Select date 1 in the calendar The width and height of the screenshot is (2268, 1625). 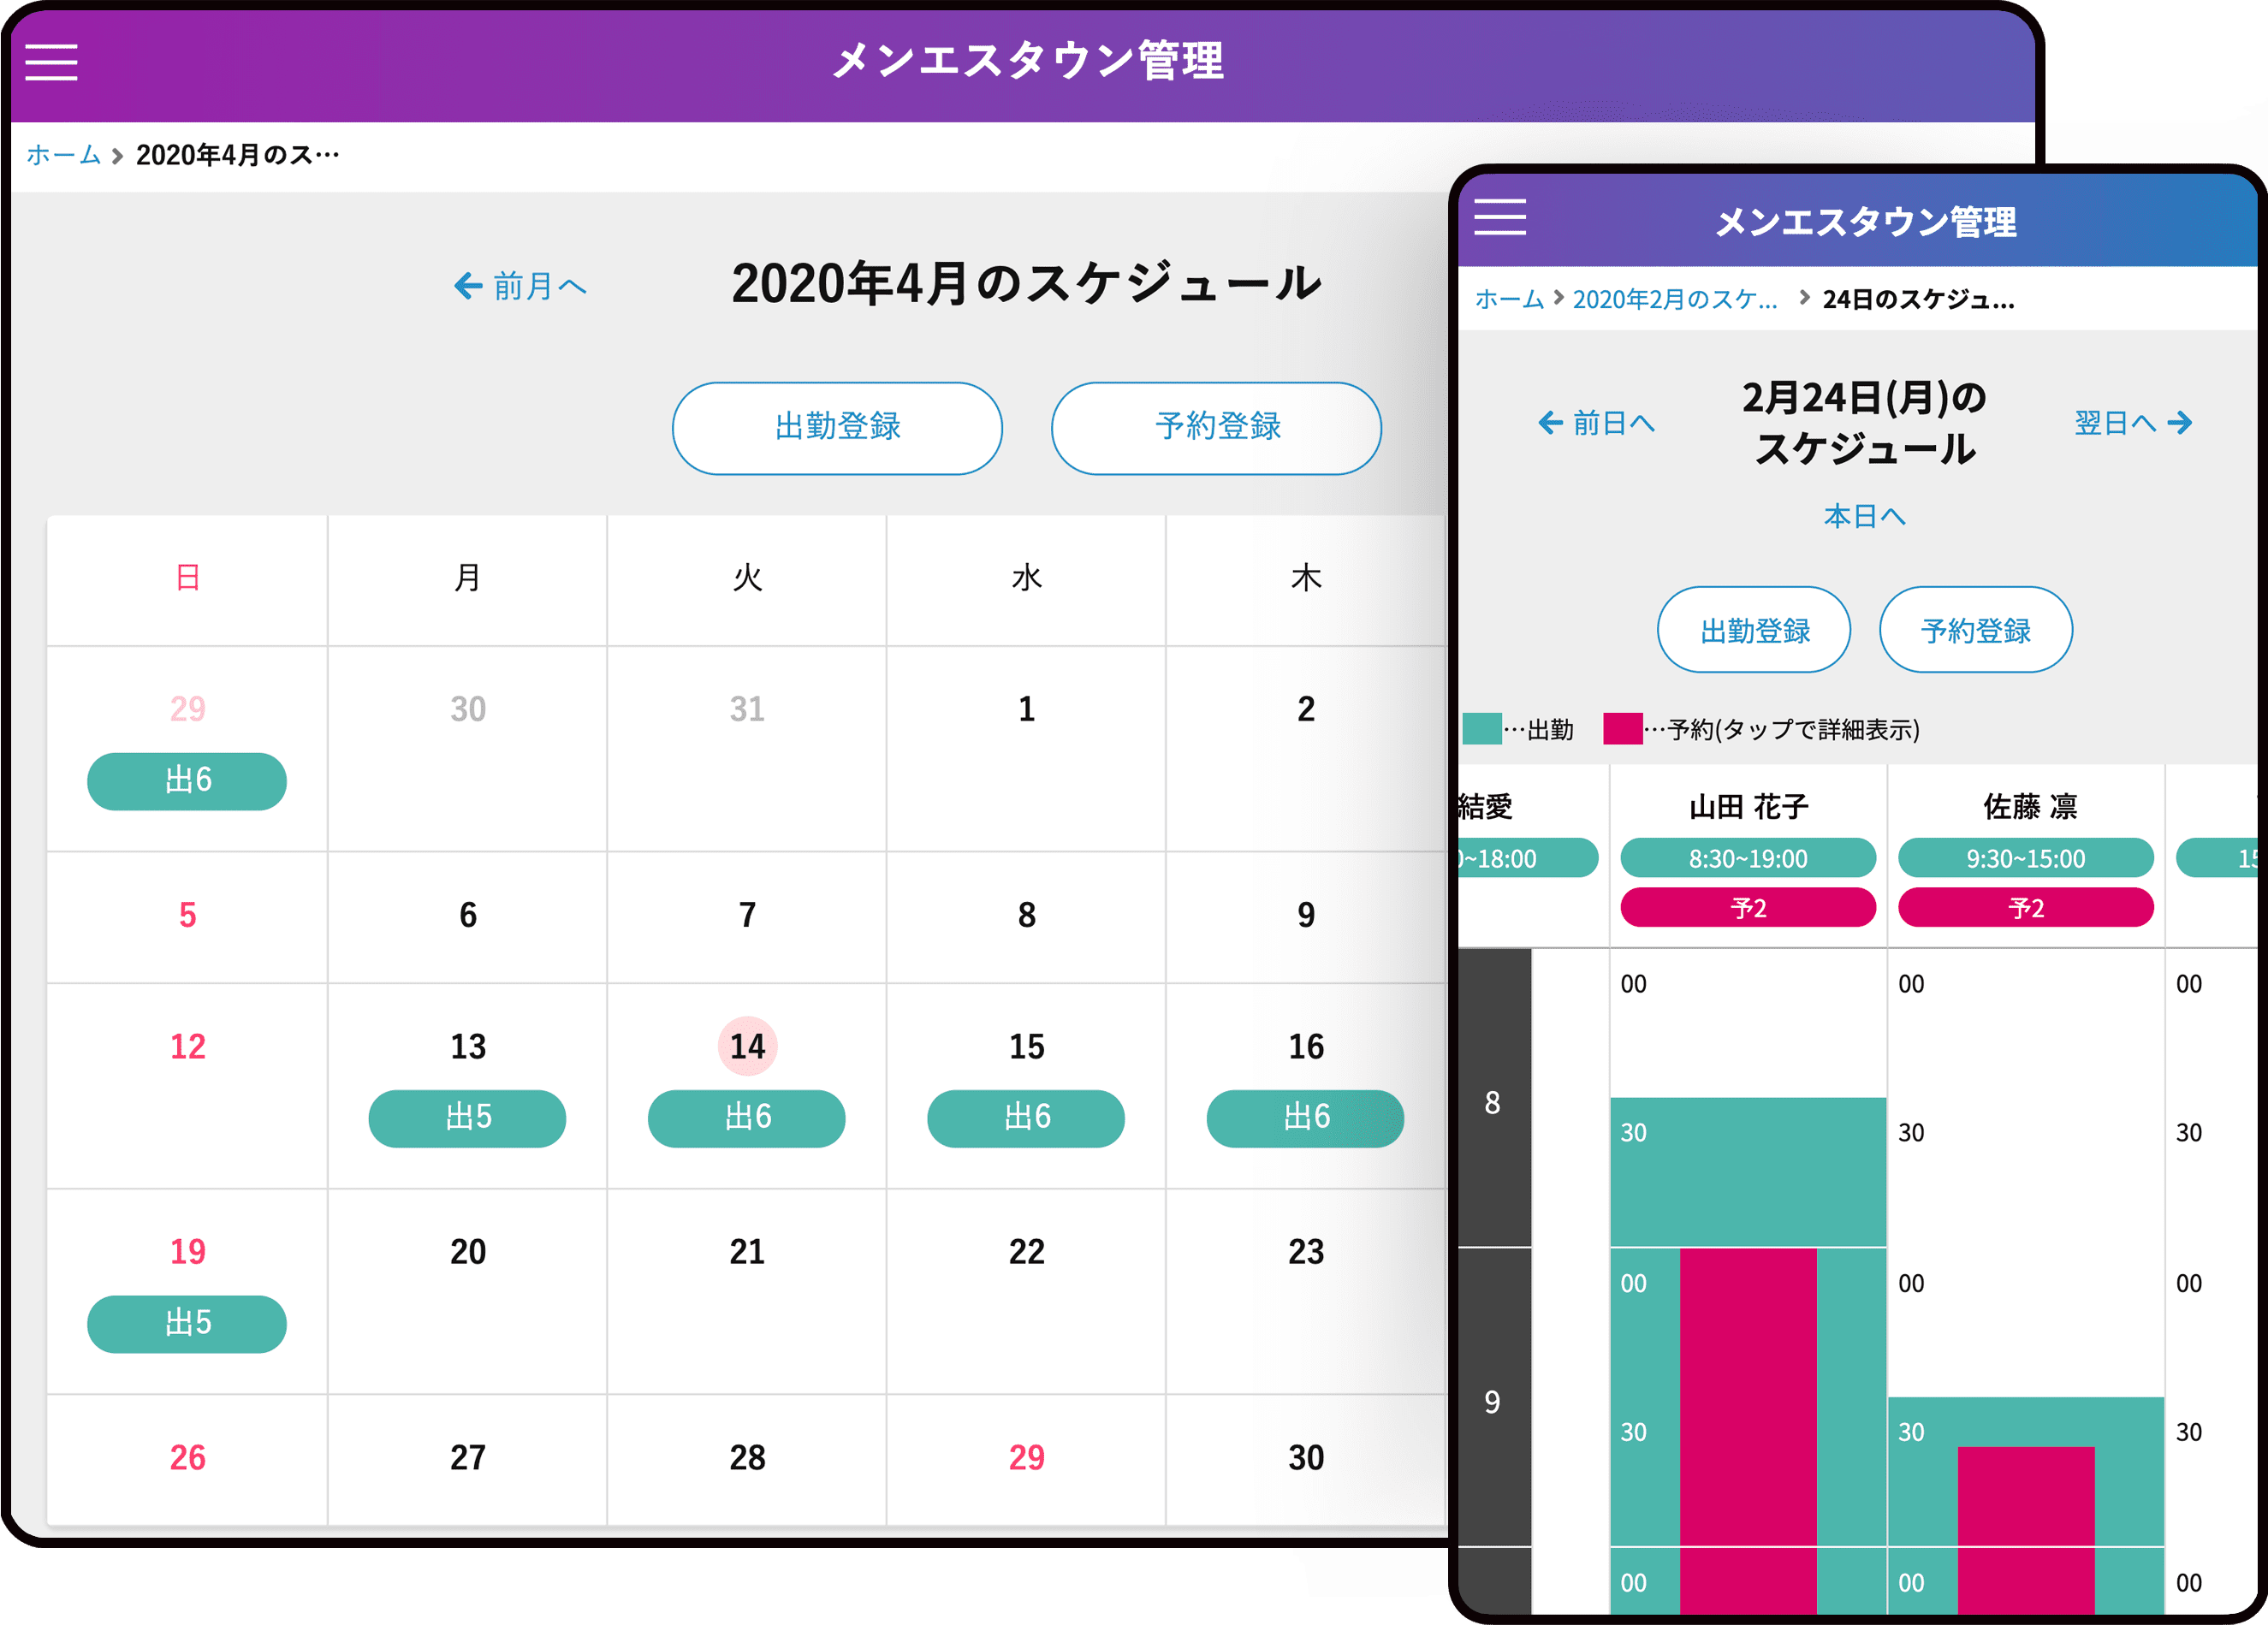1026,709
